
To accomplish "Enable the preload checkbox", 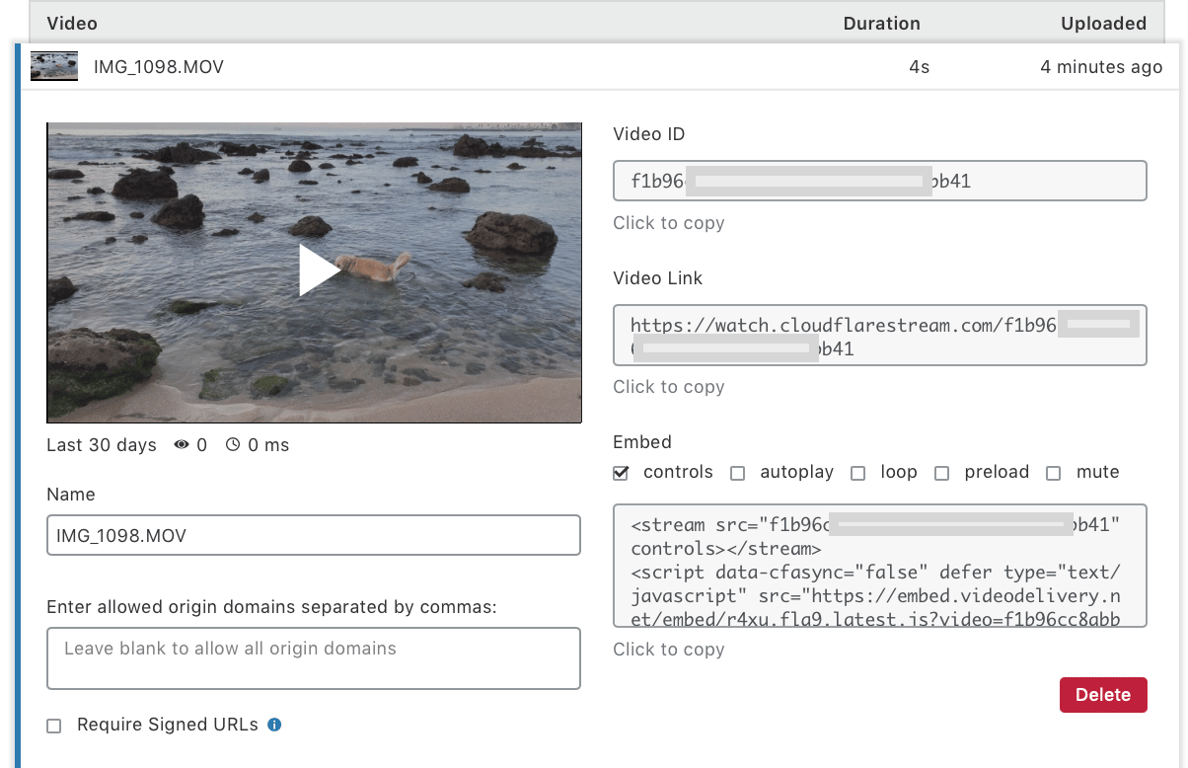I will pos(942,473).
